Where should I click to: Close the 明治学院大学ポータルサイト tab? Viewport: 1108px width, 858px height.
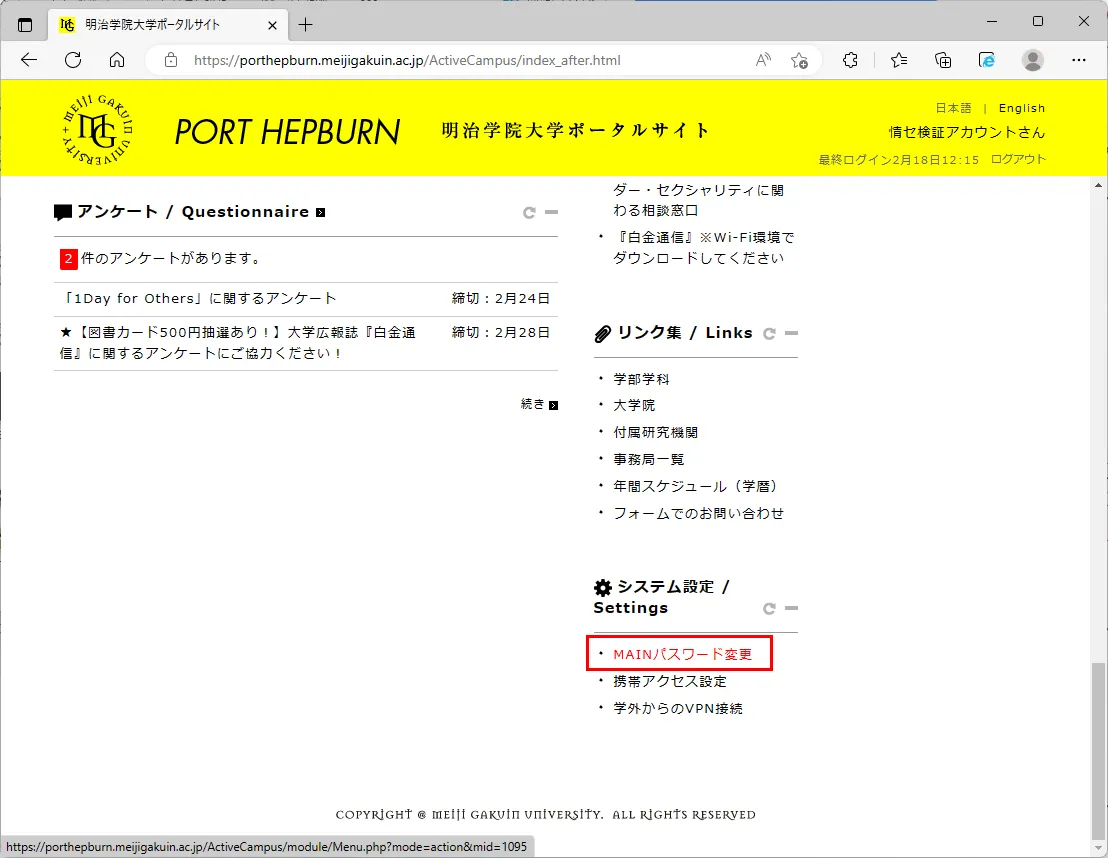[273, 25]
